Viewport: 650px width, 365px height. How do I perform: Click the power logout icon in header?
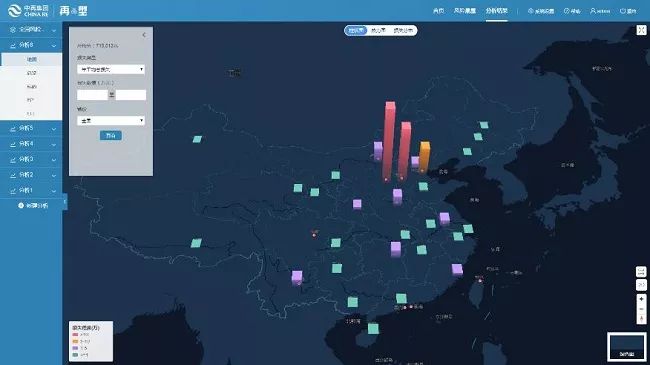tap(623, 11)
